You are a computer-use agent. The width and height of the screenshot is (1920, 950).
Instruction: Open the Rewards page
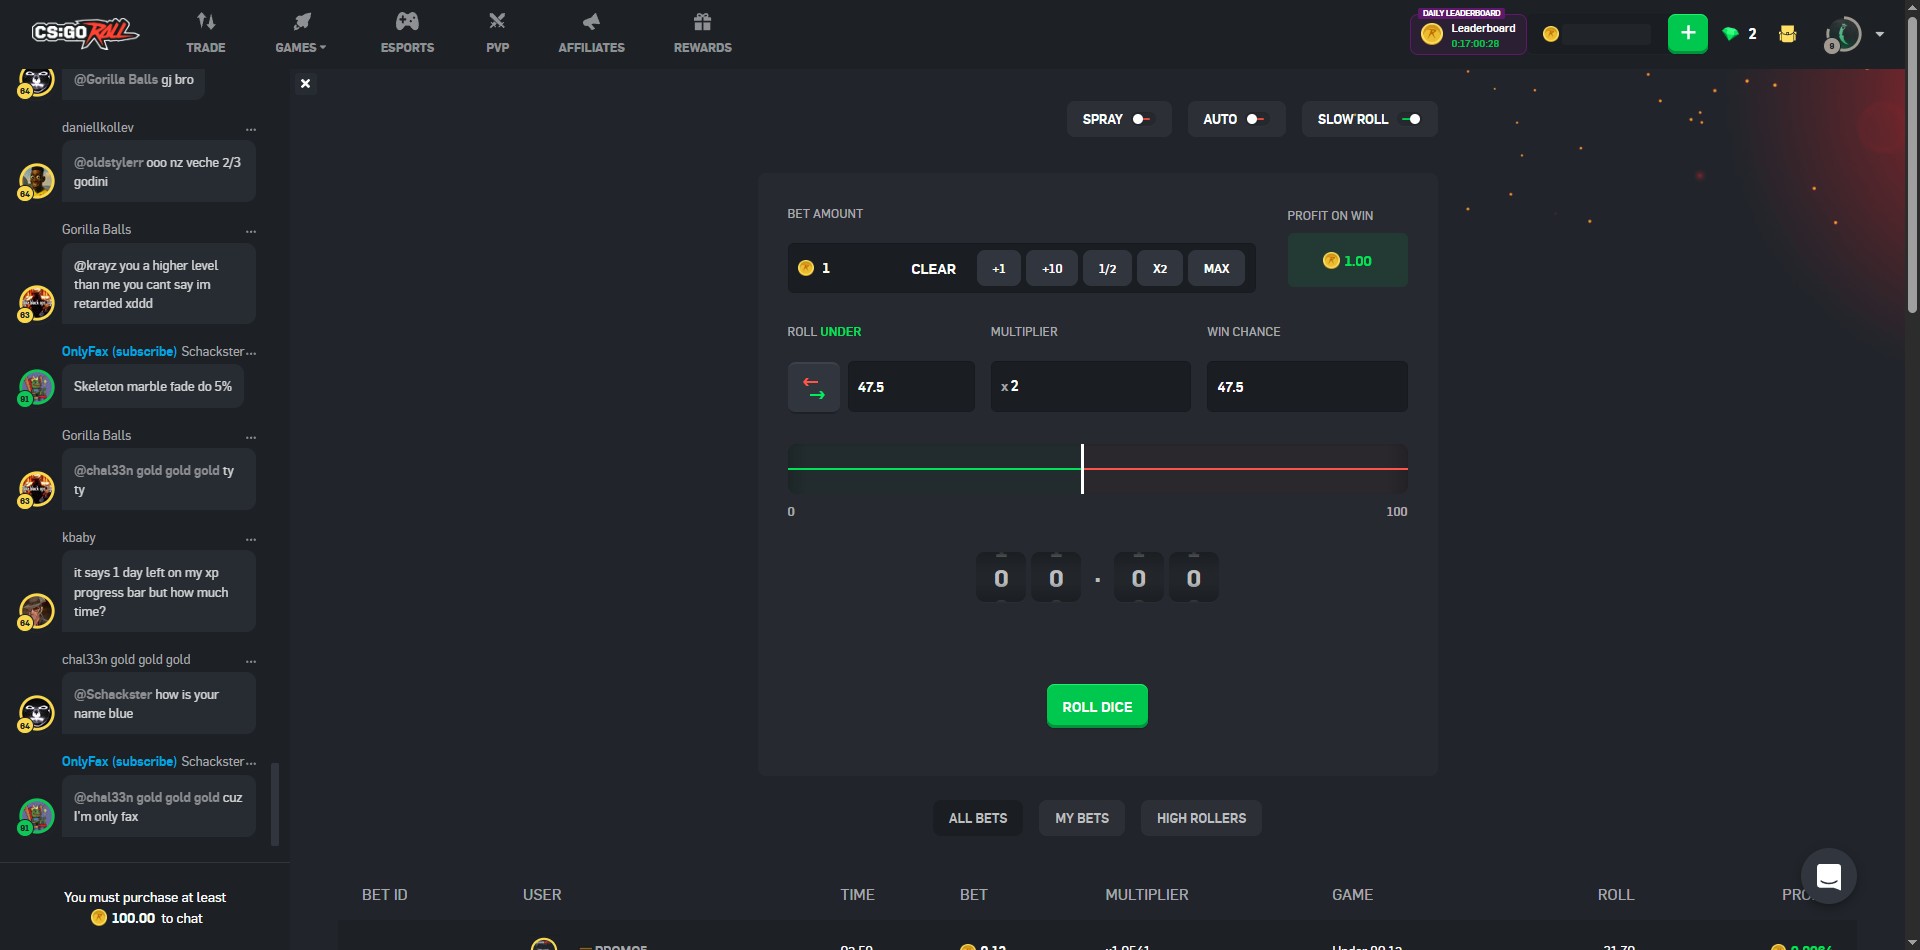(x=702, y=33)
